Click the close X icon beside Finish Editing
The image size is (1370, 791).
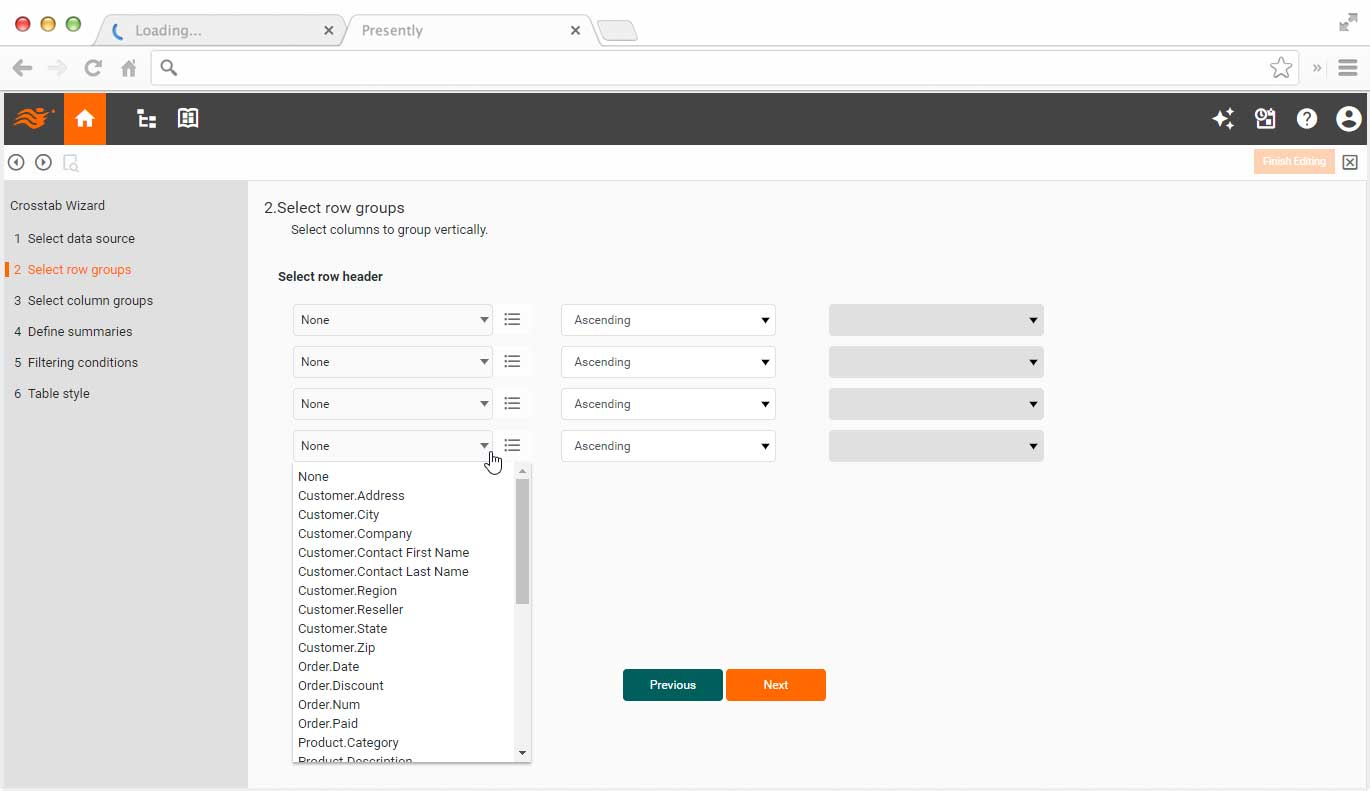click(x=1350, y=162)
